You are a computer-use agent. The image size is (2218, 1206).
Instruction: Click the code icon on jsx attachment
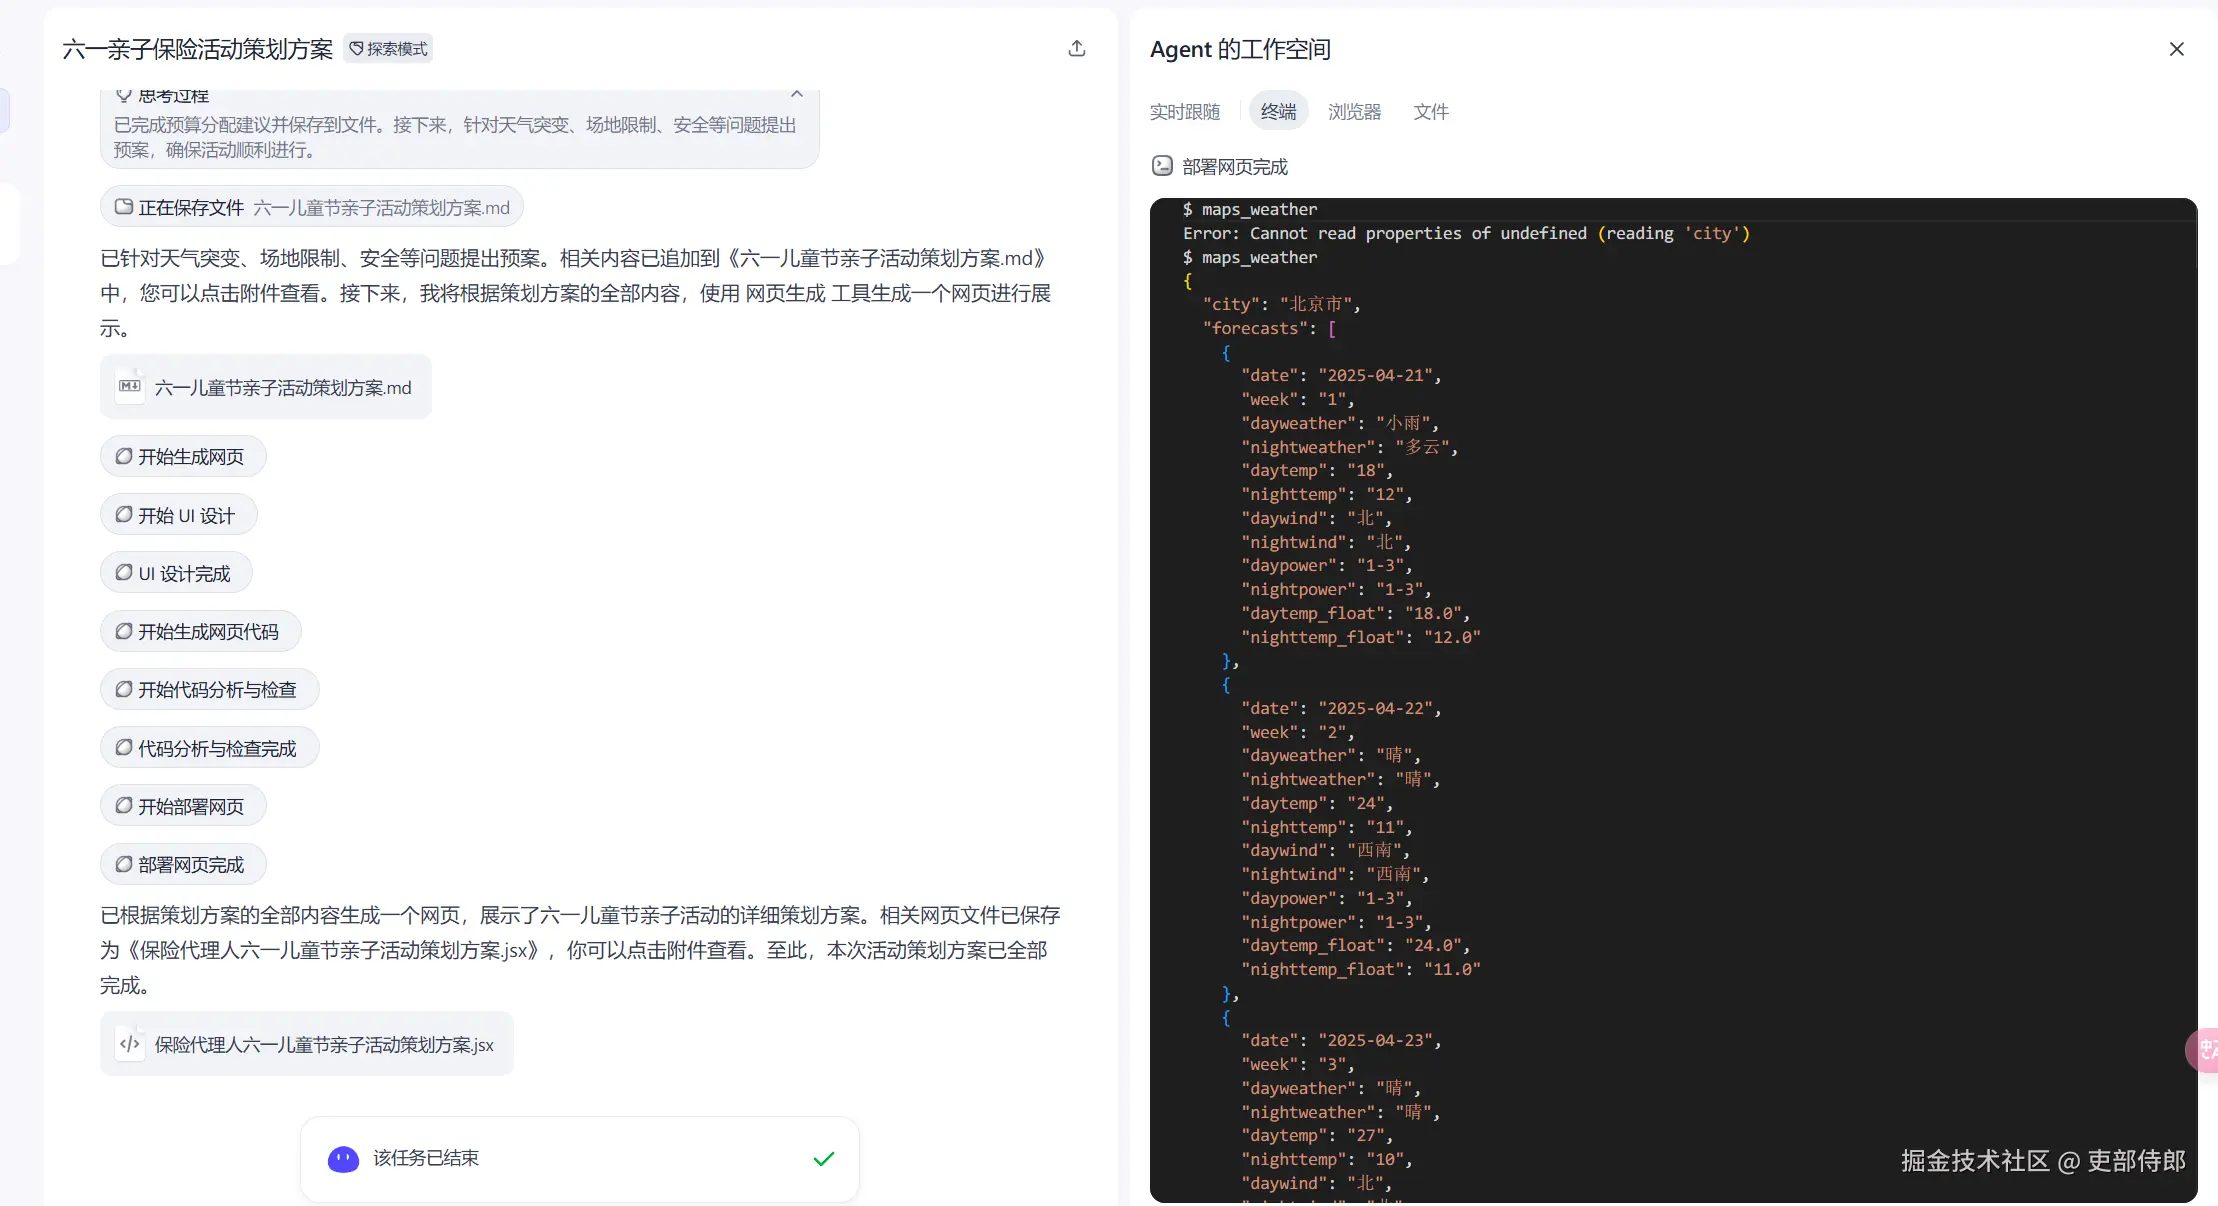(130, 1044)
